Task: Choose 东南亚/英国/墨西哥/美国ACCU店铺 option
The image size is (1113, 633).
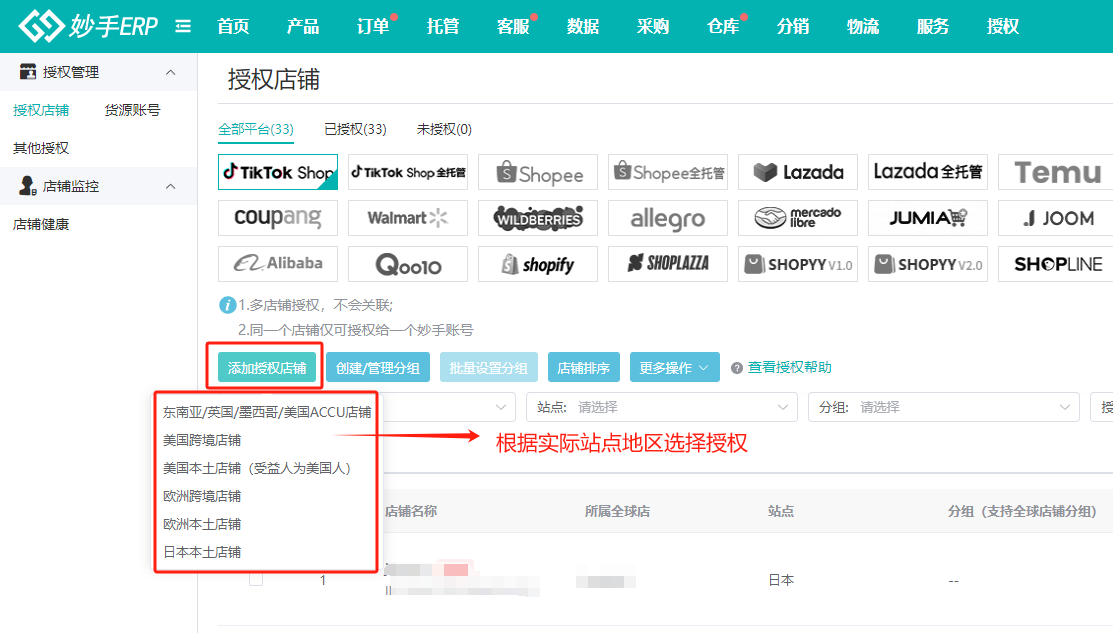Action: click(267, 412)
